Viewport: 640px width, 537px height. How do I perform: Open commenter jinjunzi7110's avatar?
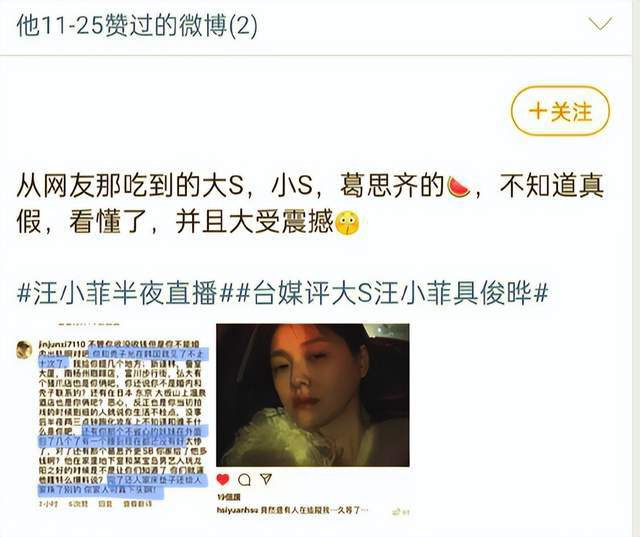pyautogui.click(x=24, y=350)
